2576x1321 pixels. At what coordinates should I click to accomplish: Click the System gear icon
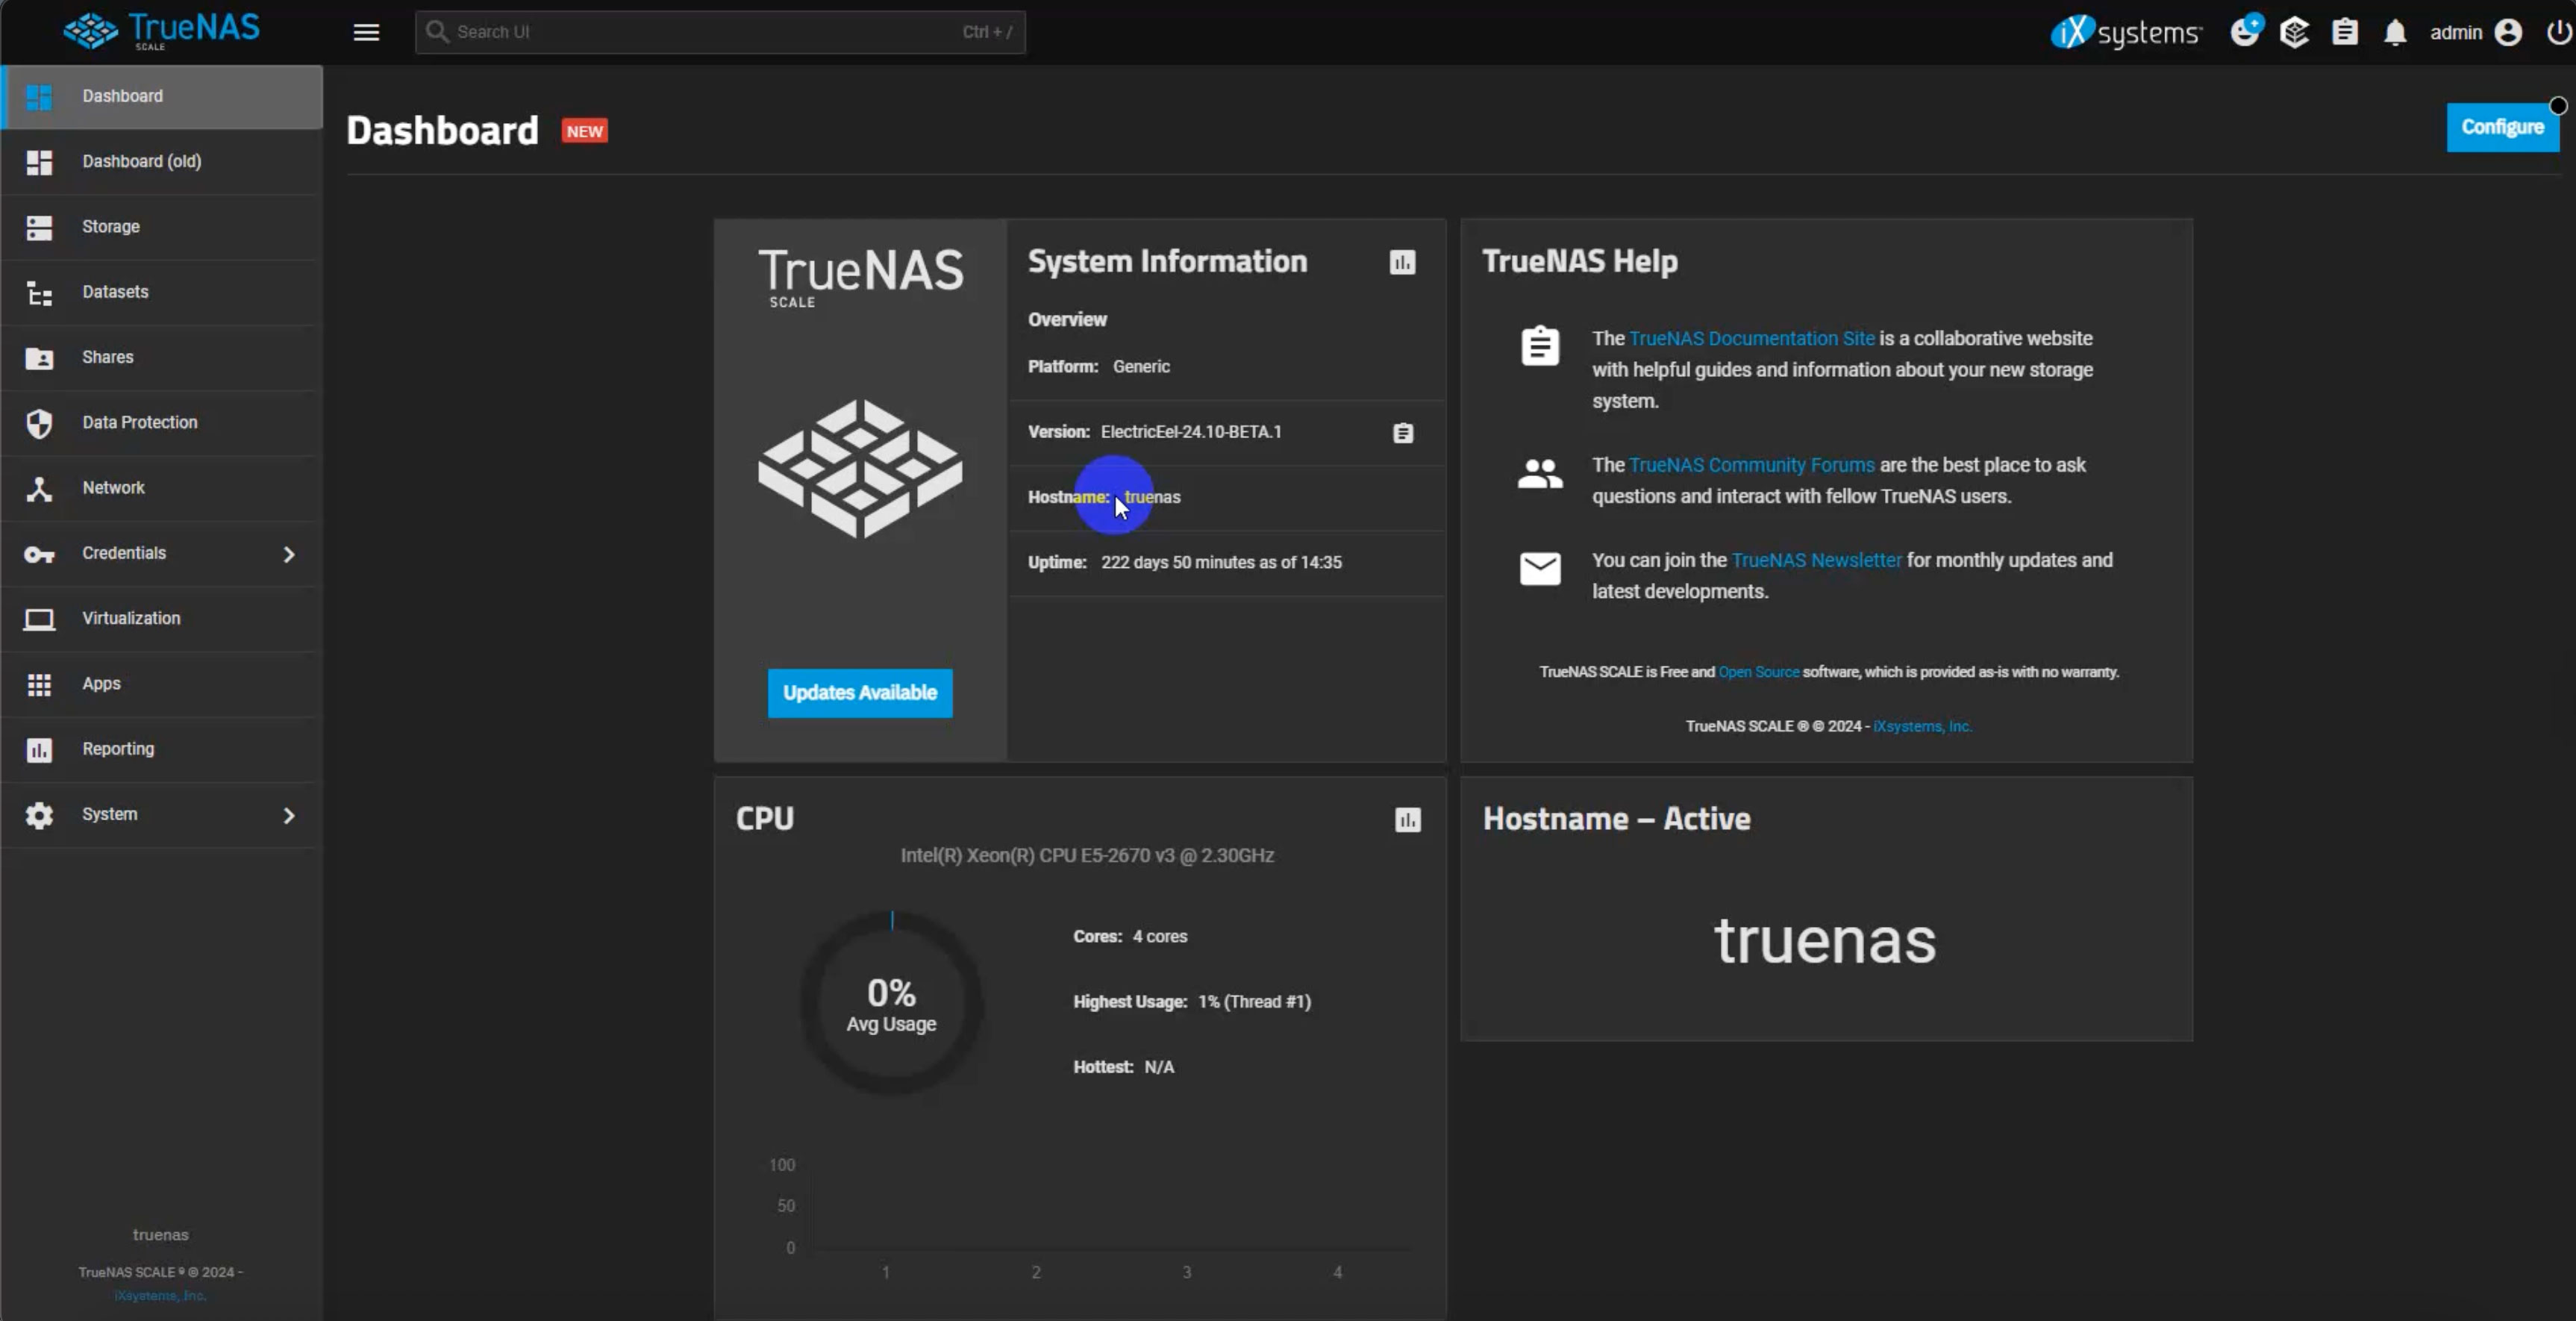tap(39, 815)
